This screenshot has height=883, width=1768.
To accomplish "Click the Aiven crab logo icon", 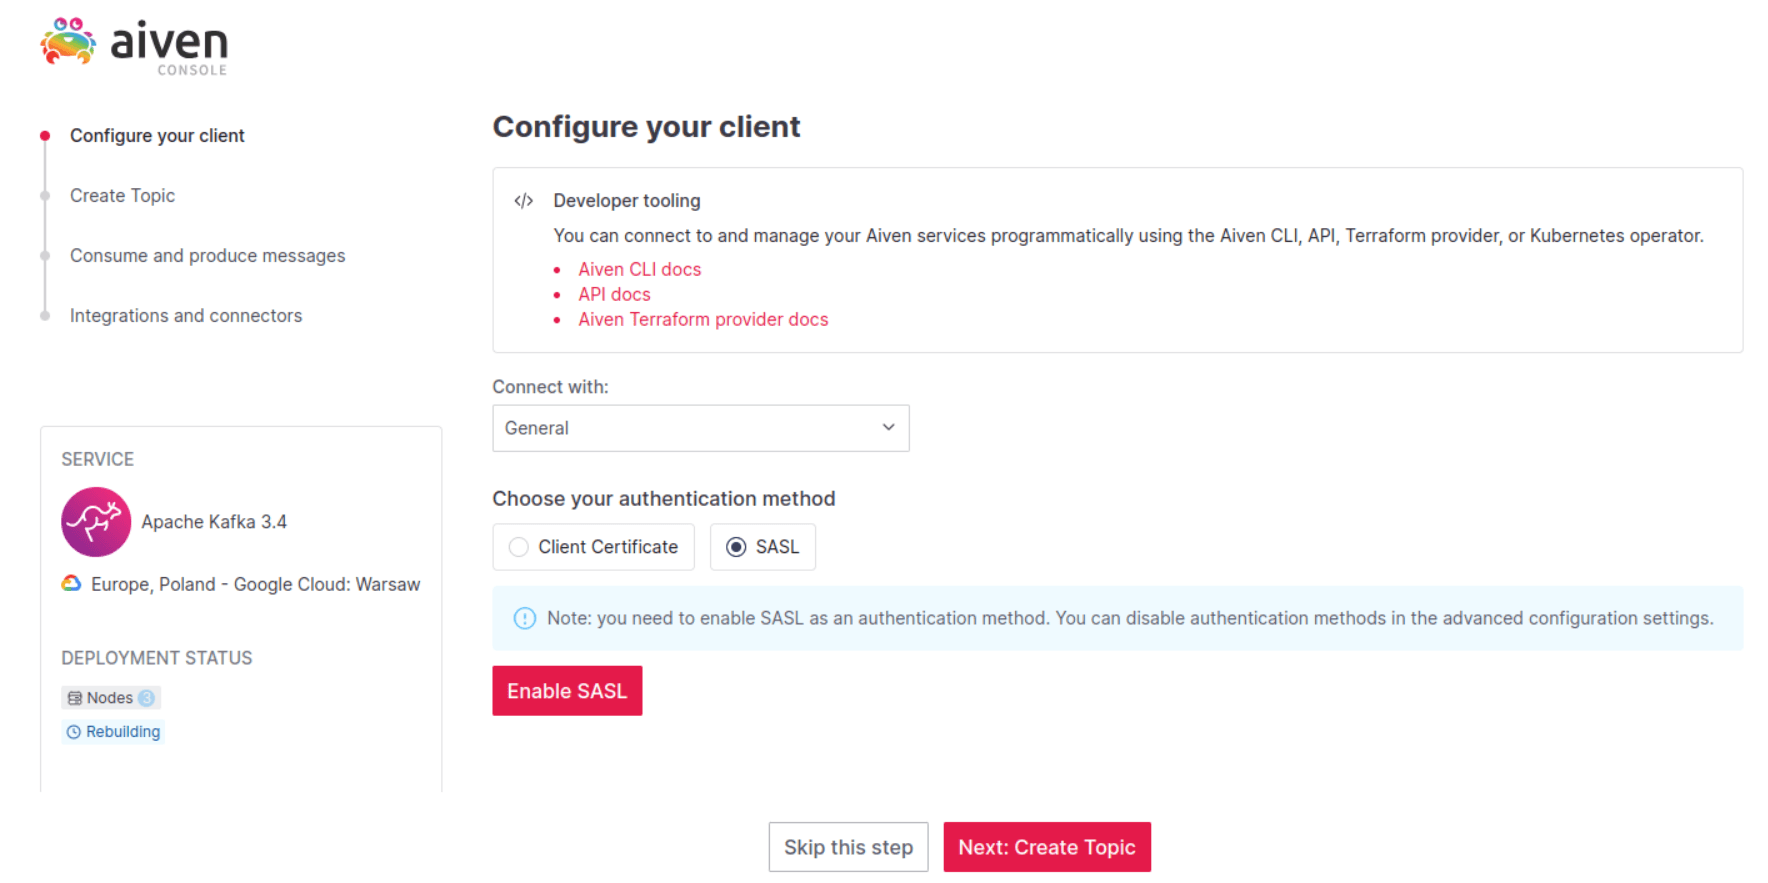I will coord(68,41).
